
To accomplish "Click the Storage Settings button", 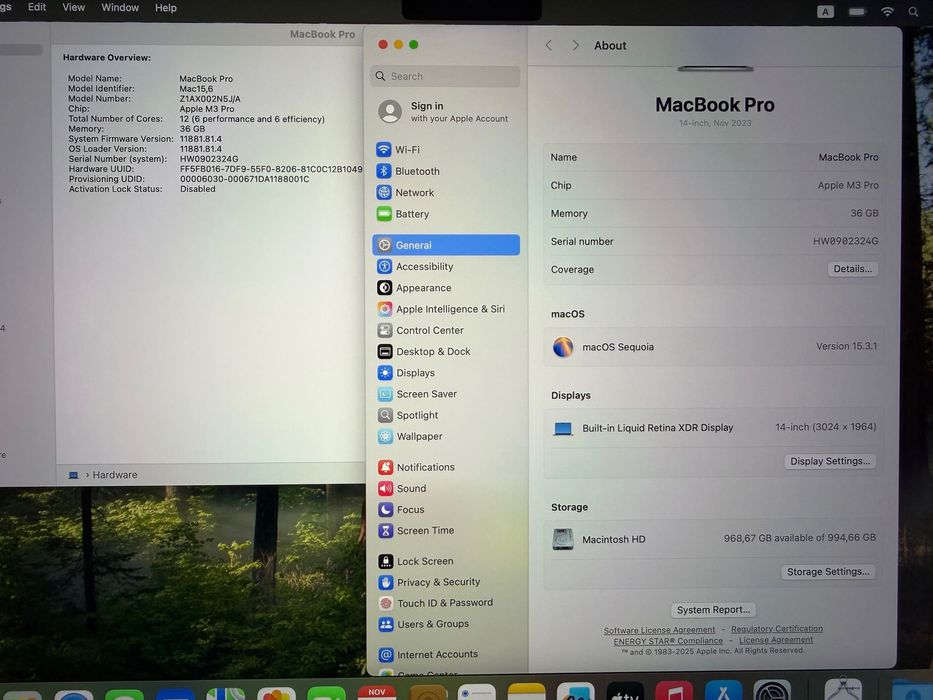I will (x=828, y=572).
